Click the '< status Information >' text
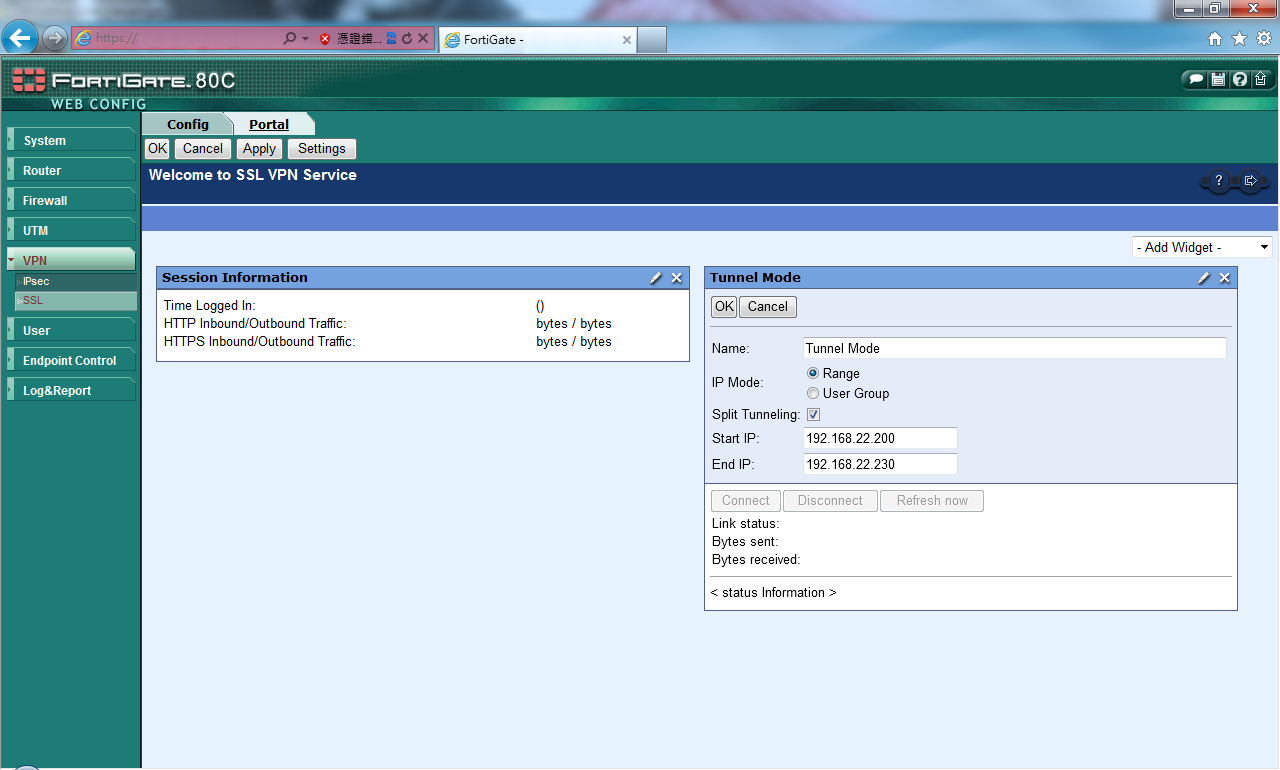 tap(774, 593)
